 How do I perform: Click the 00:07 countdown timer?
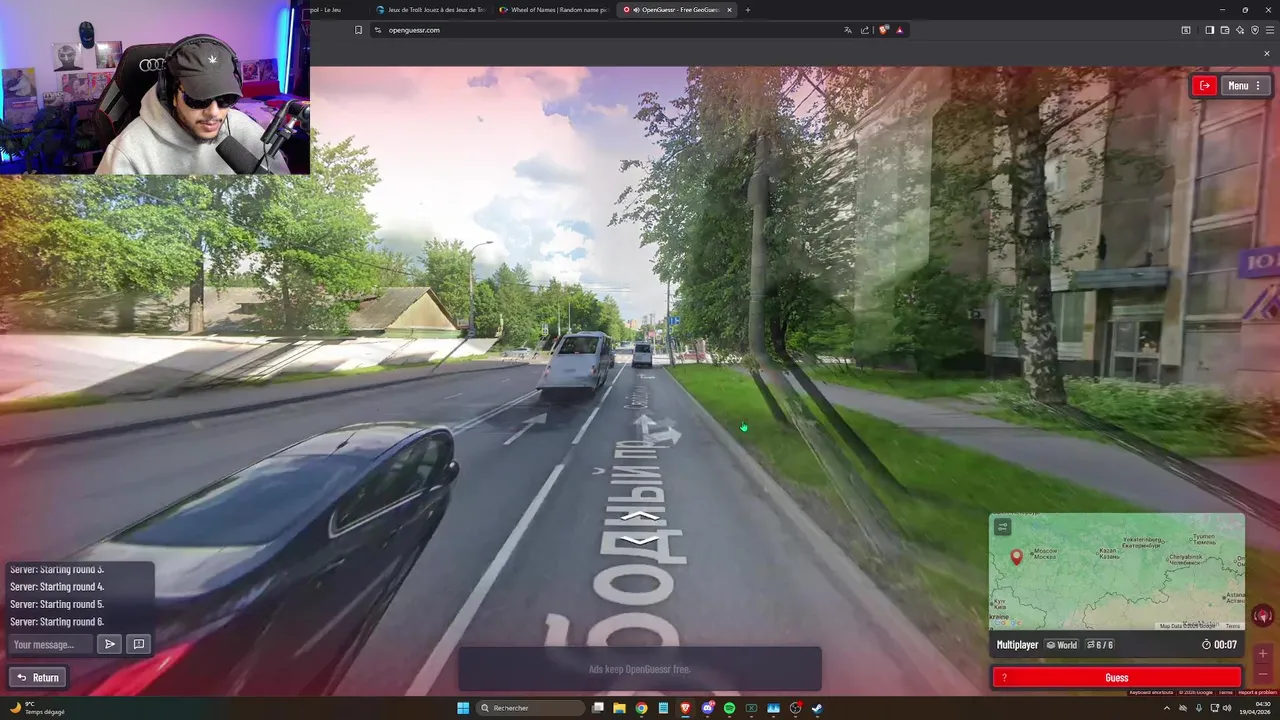(x=1219, y=645)
